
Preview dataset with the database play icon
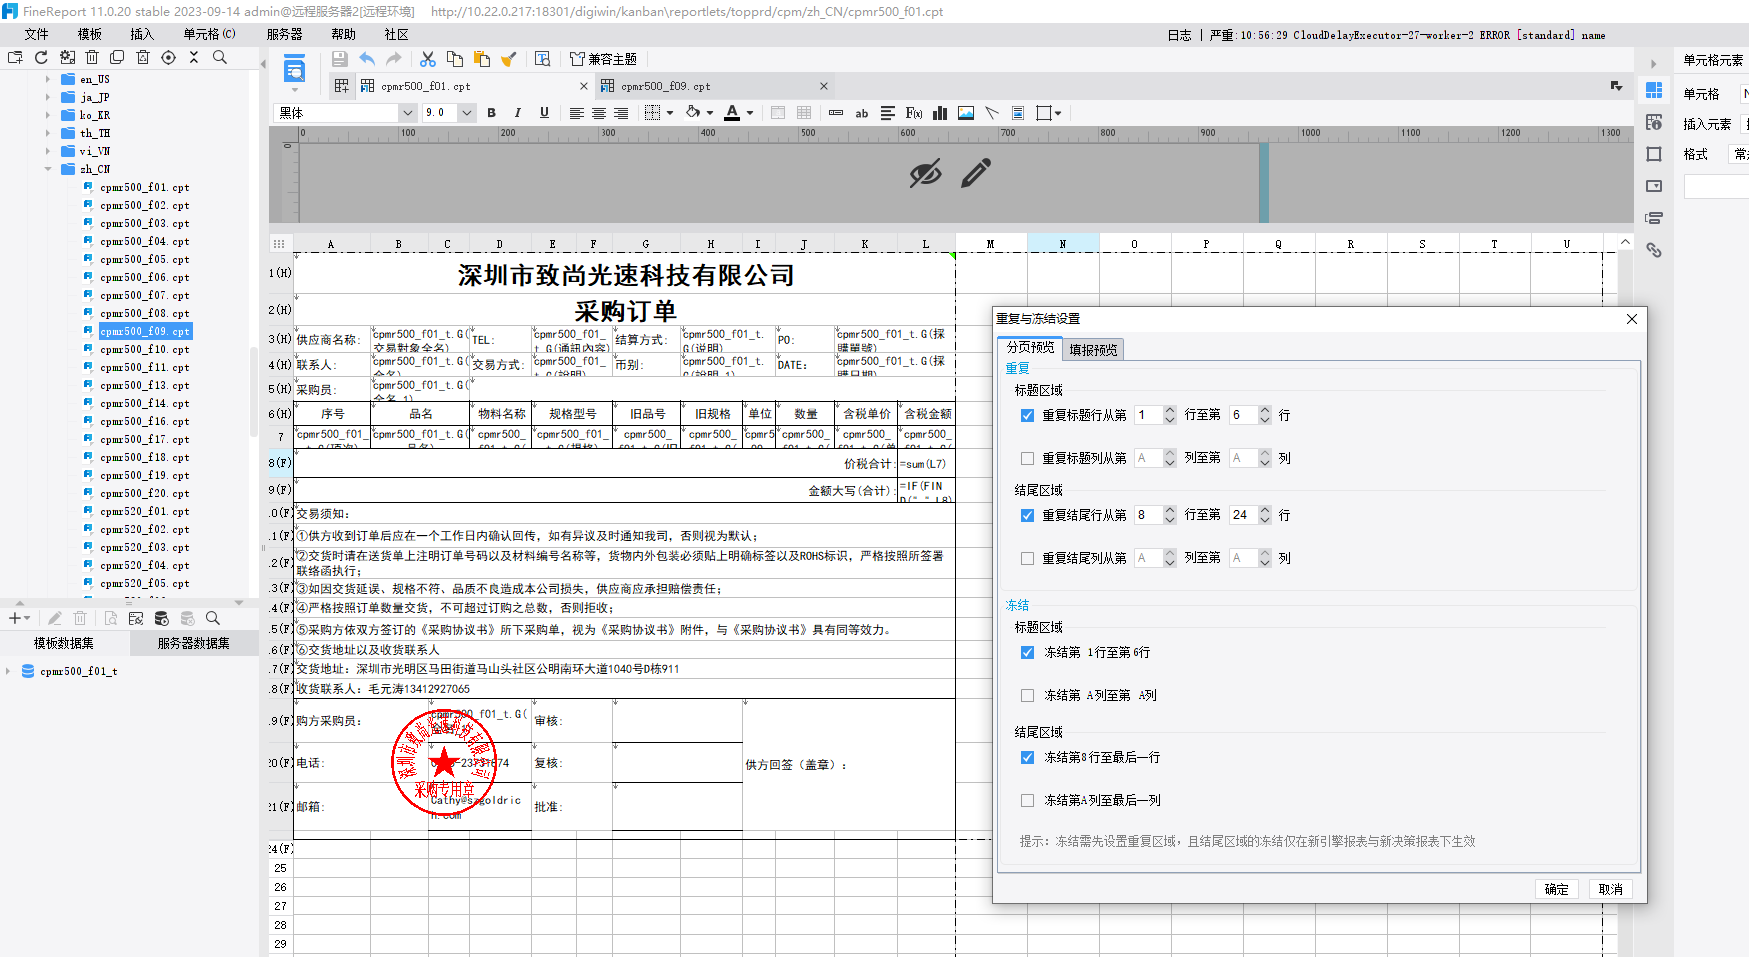162,619
